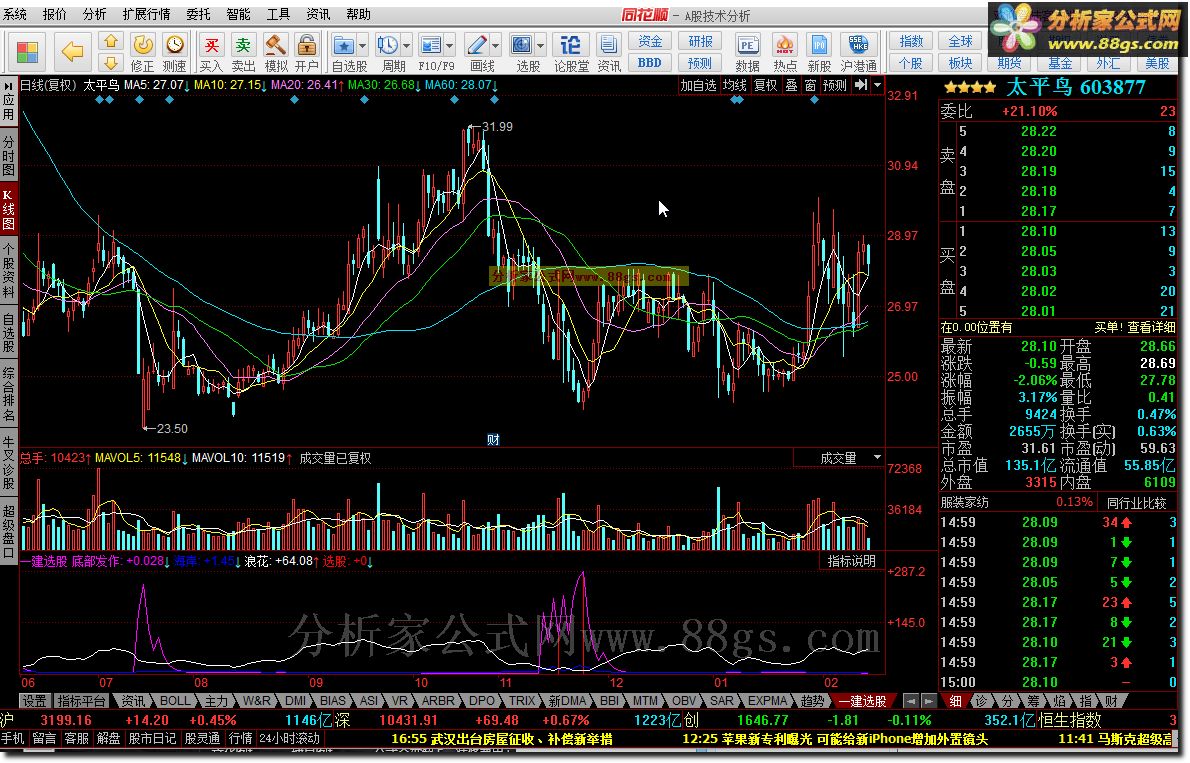Open the chart header options dropdown arrow
Image resolution: width=1190 pixels, height=763 pixels.
[877, 85]
